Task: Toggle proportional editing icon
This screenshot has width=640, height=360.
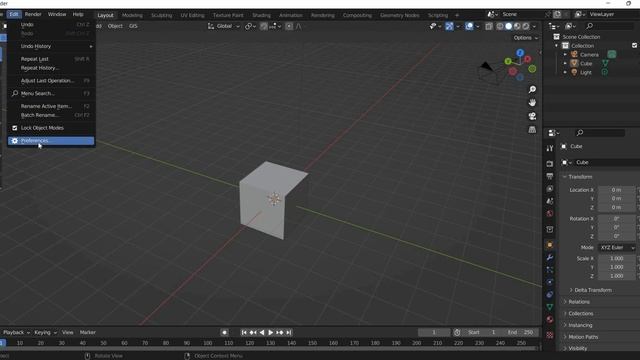Action: [x=289, y=26]
